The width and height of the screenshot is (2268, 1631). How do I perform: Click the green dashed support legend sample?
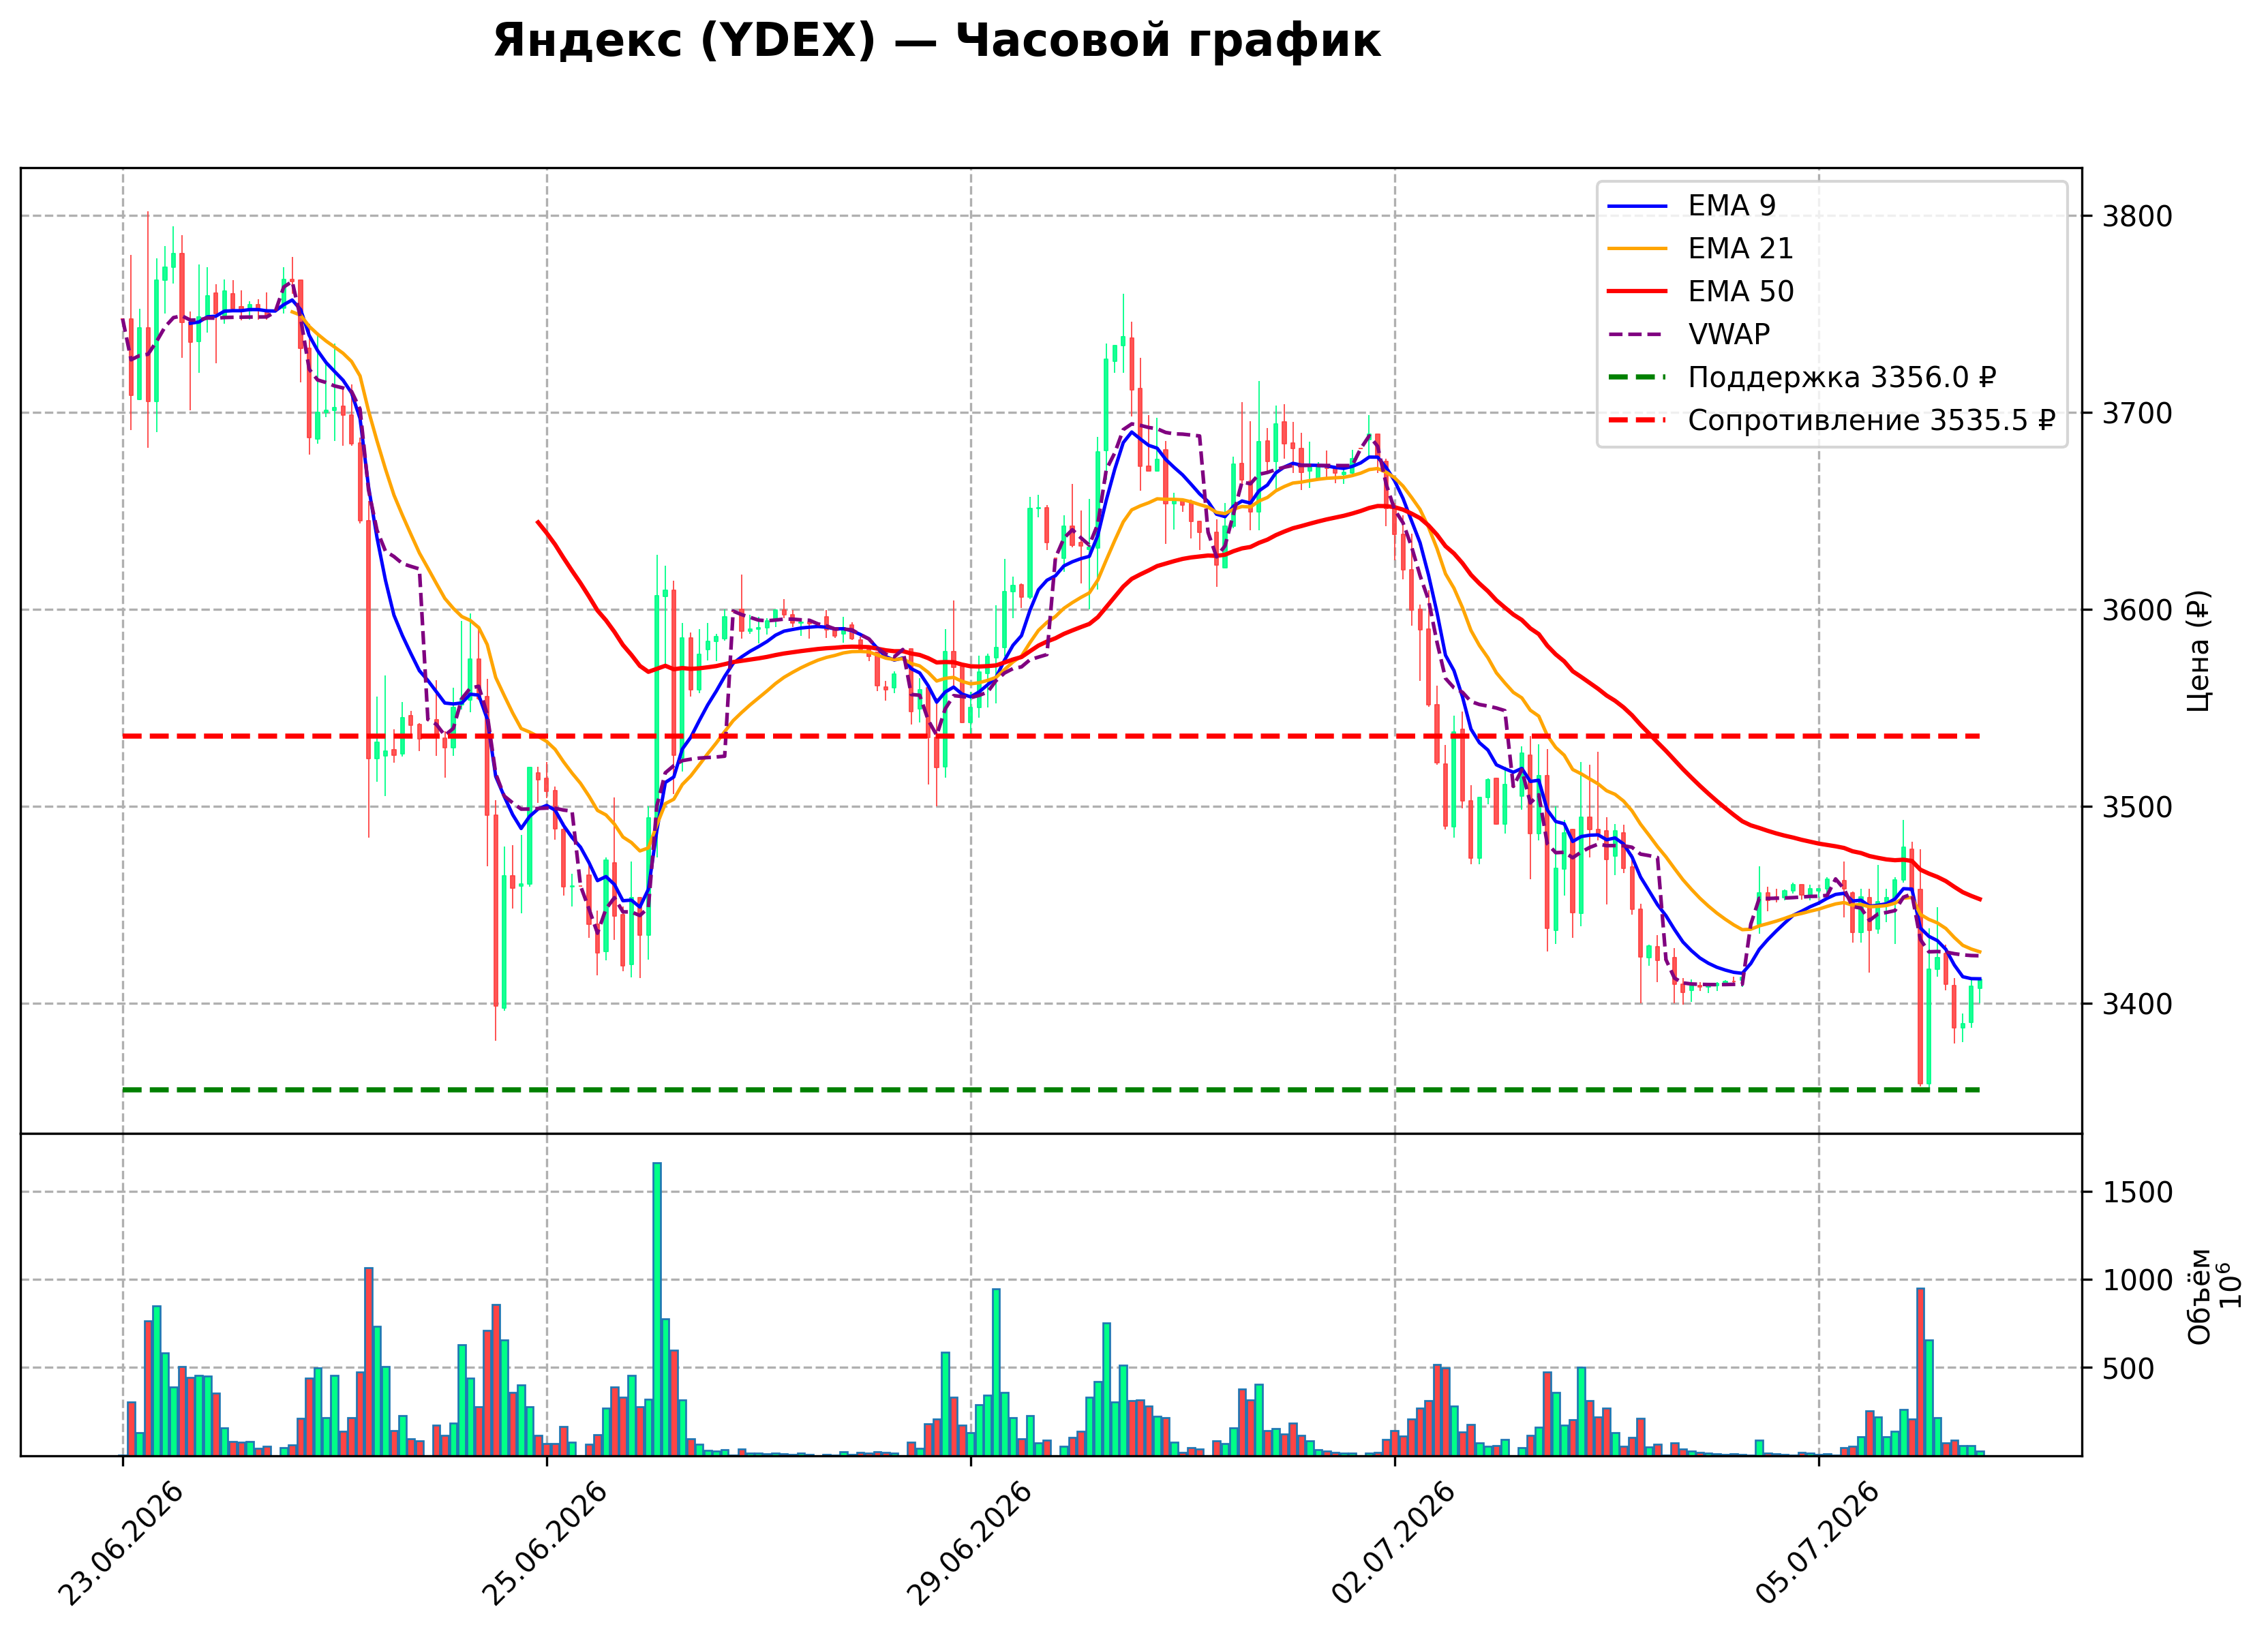[x=1637, y=378]
